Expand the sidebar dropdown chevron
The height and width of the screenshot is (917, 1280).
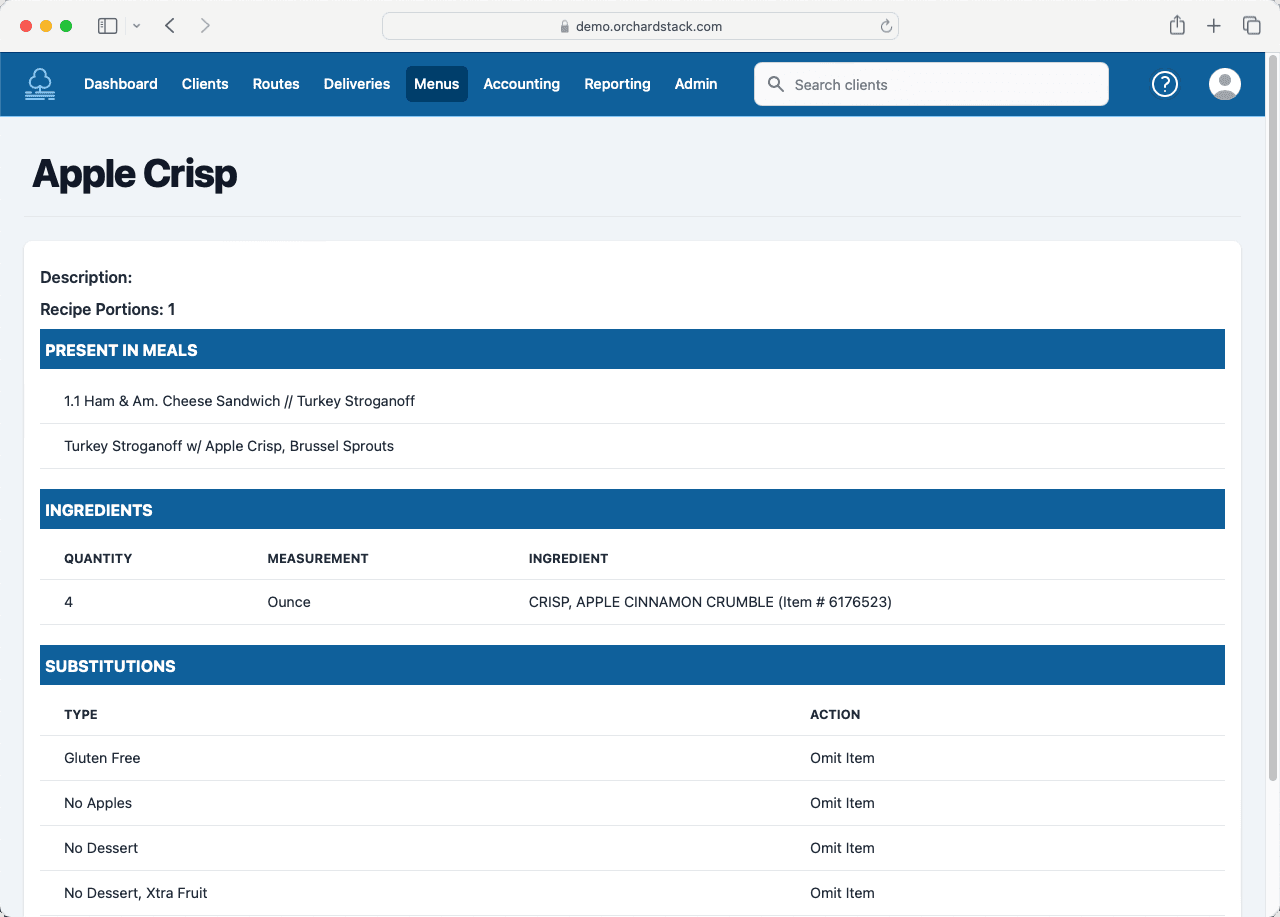(137, 26)
